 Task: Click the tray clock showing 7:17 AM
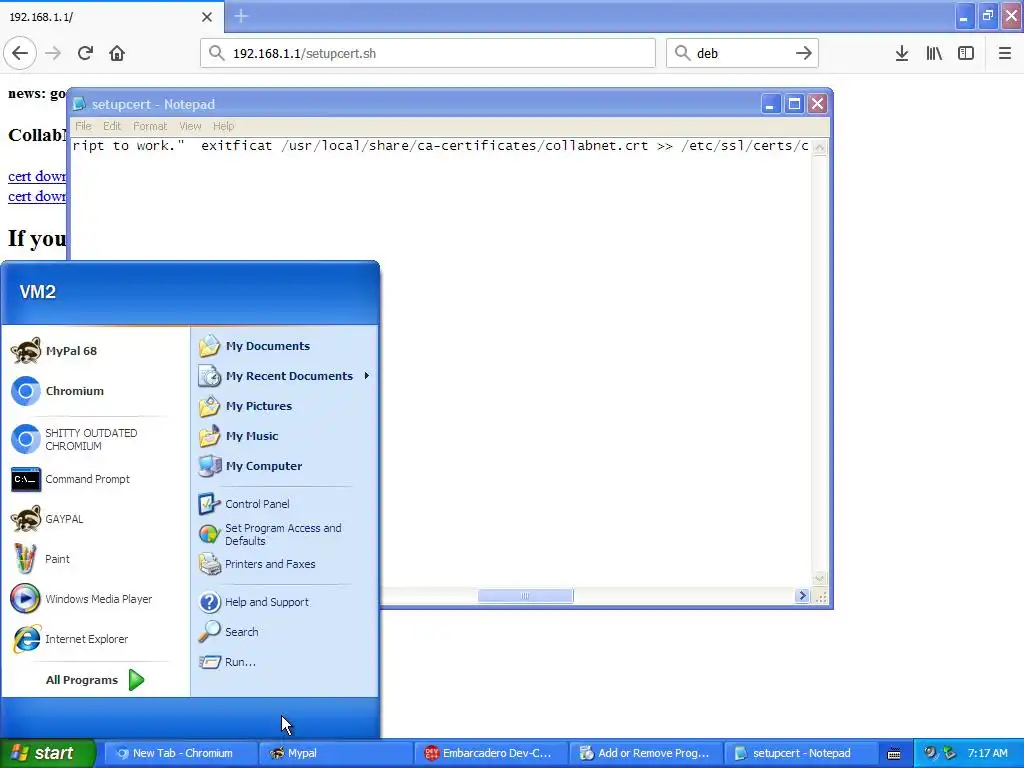click(987, 753)
